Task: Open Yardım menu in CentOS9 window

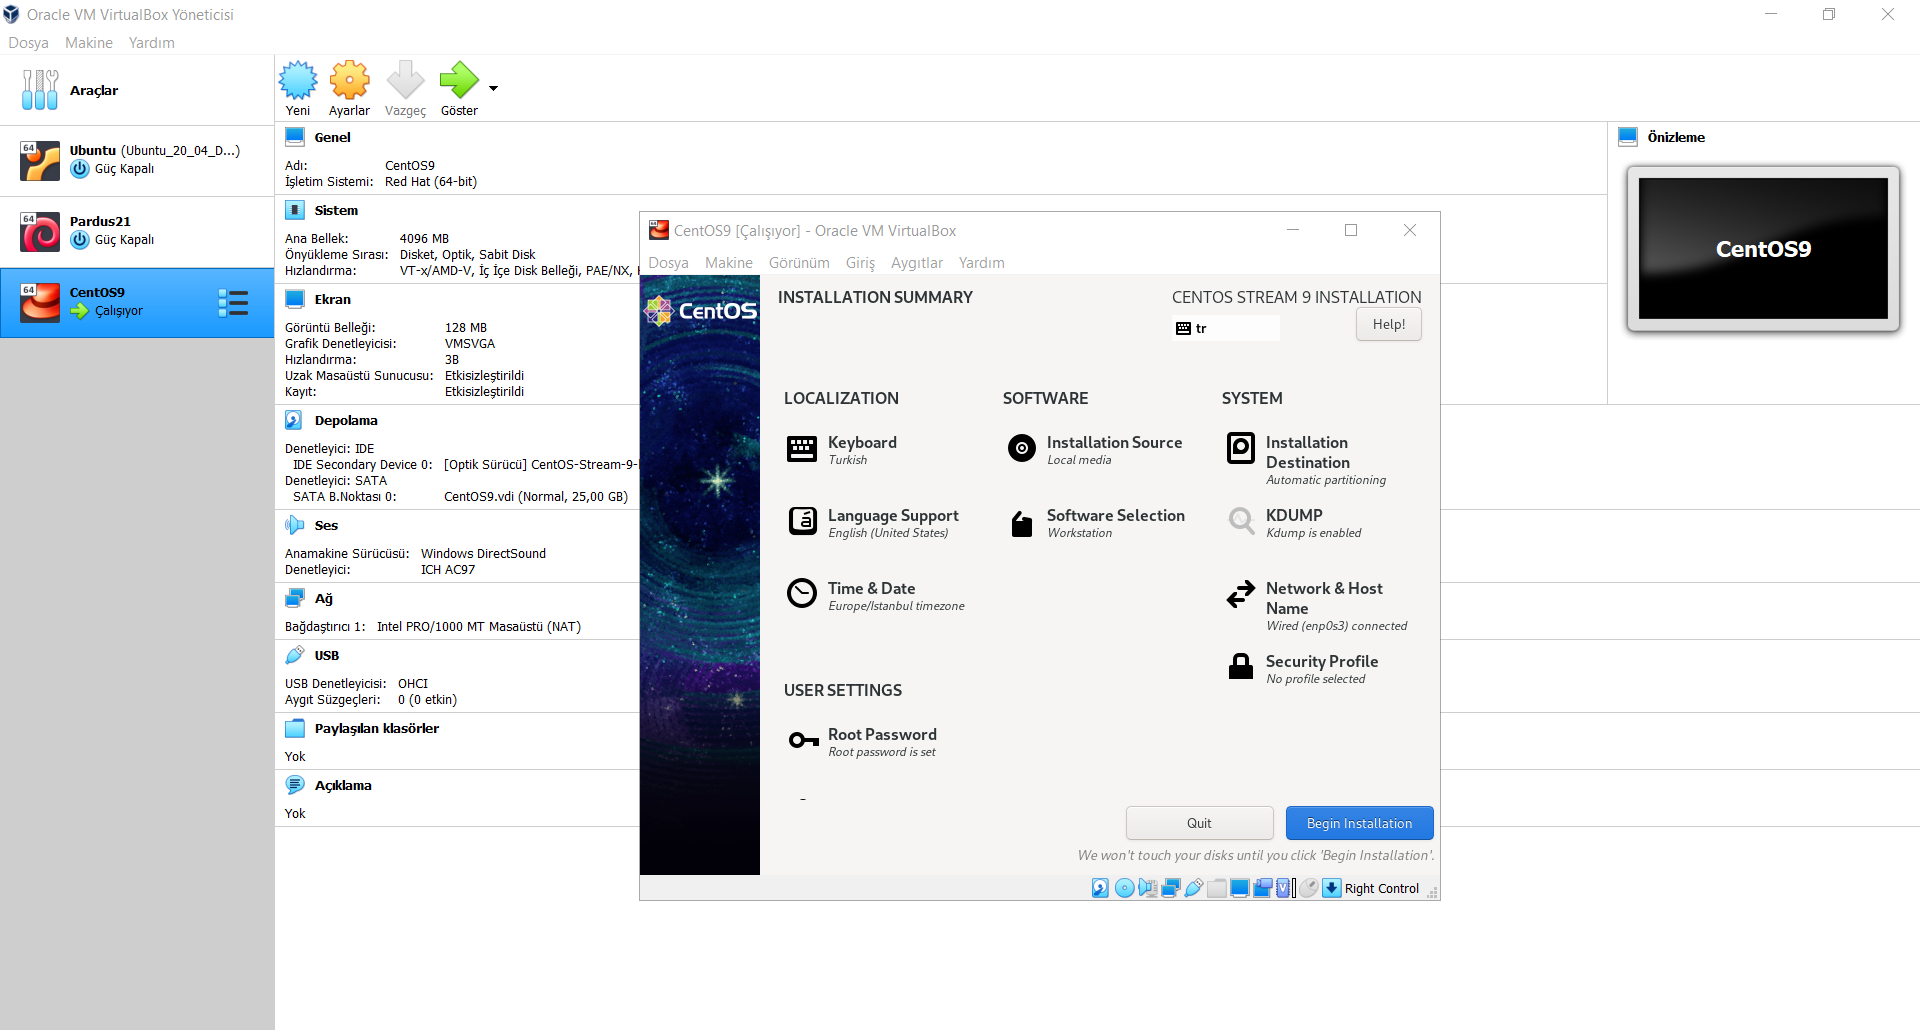Action: point(982,263)
